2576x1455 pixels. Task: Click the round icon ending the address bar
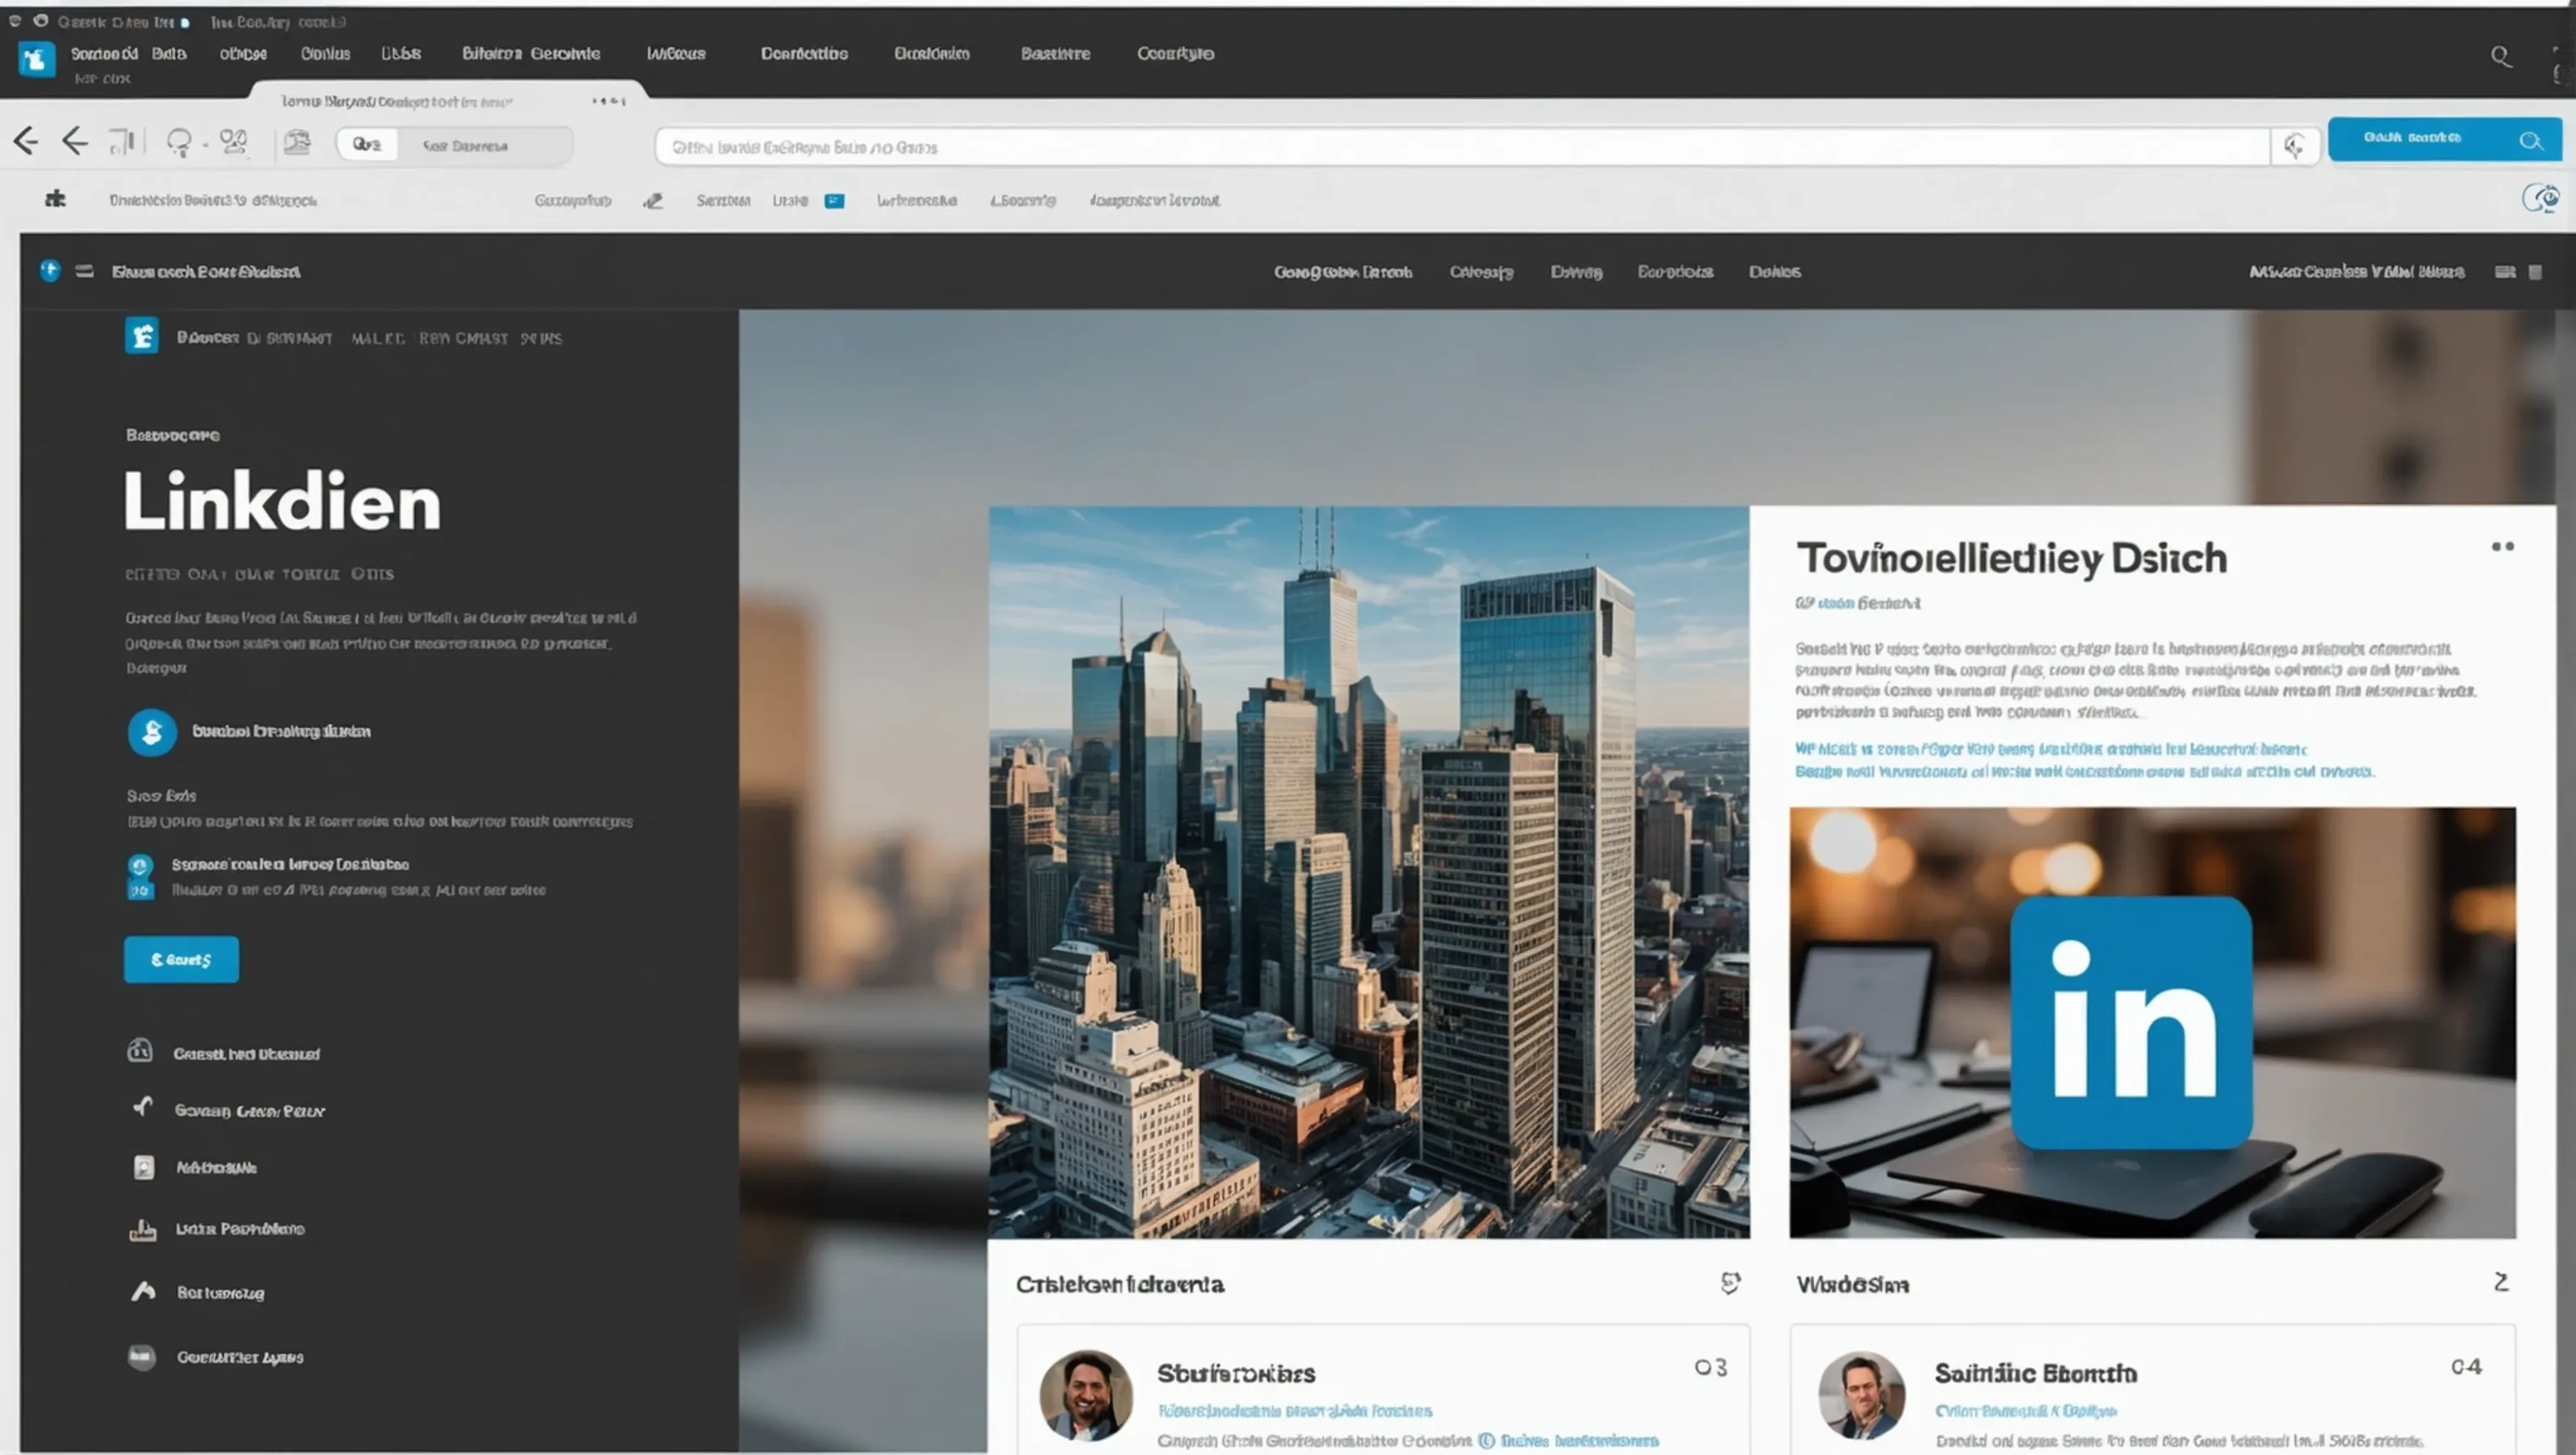(x=2294, y=147)
